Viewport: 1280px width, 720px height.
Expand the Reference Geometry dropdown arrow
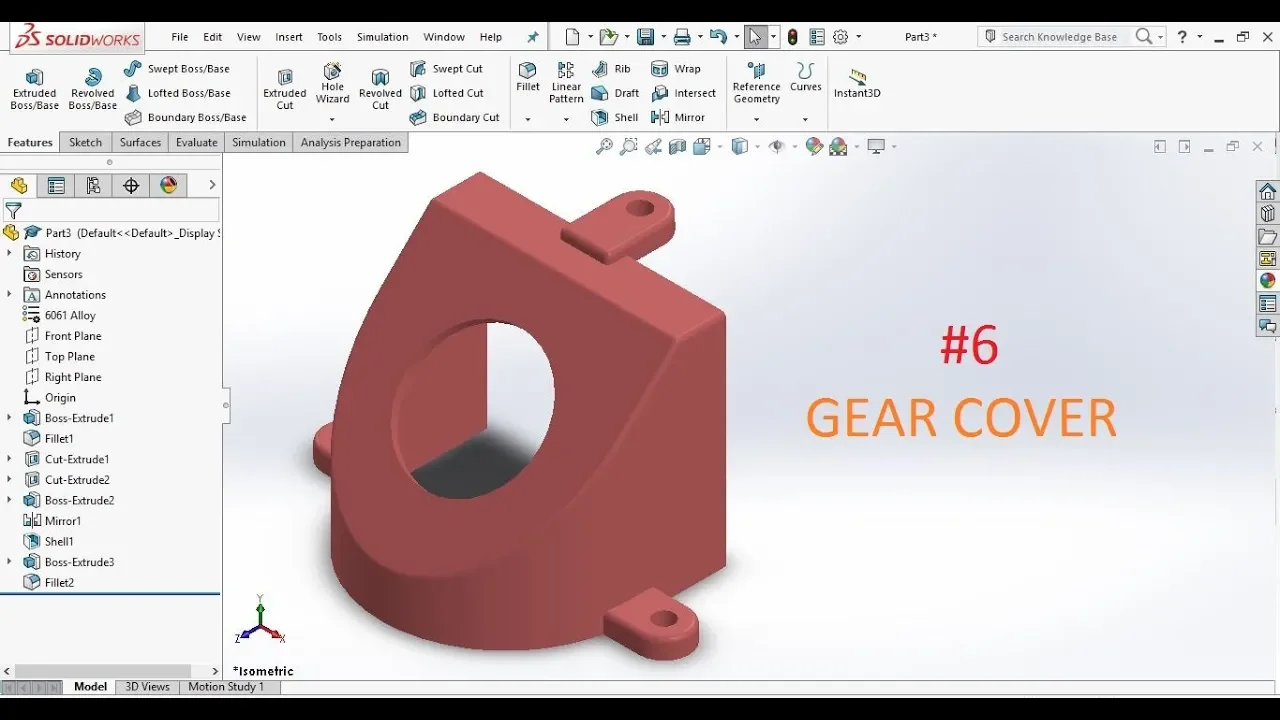tap(756, 119)
